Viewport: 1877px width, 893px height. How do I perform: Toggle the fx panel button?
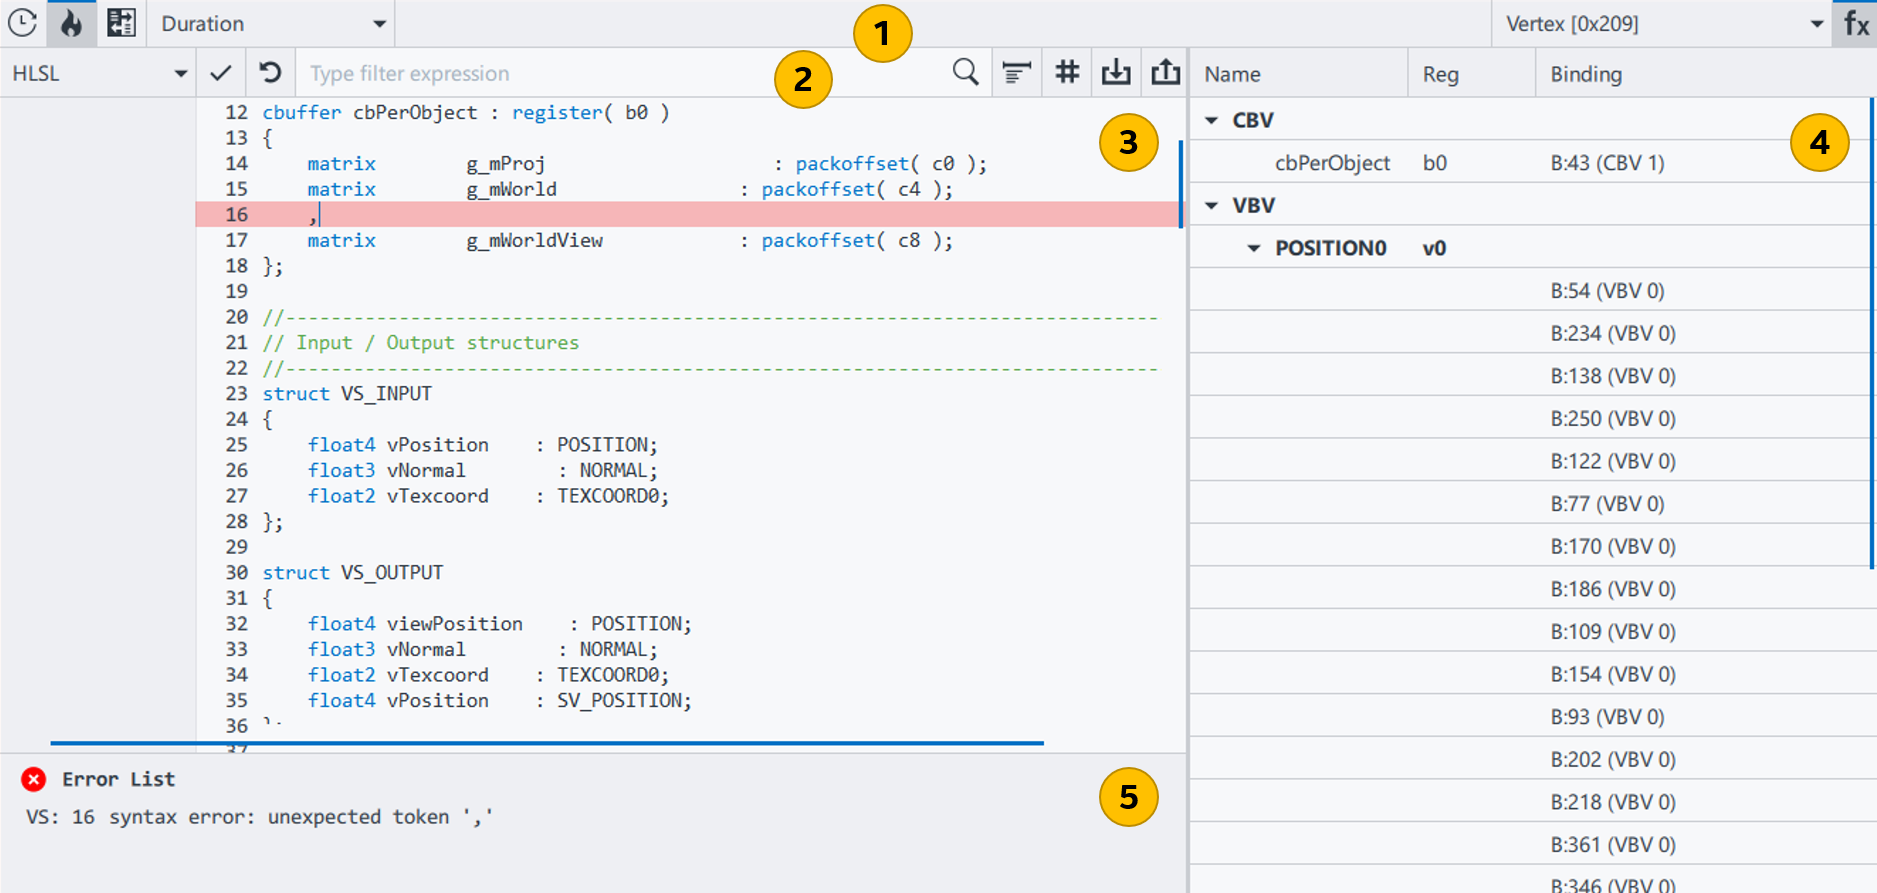1856,23
